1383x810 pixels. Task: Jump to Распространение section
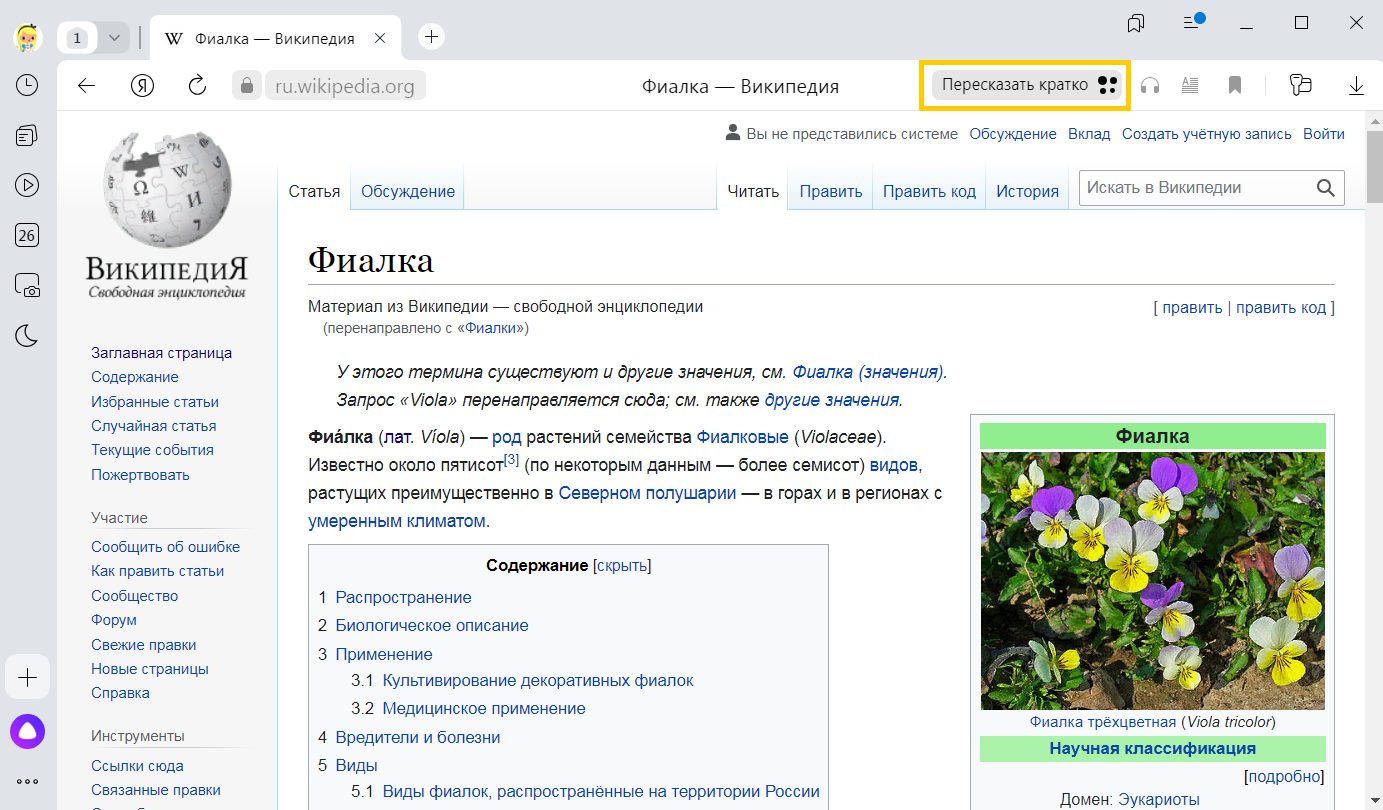[403, 597]
